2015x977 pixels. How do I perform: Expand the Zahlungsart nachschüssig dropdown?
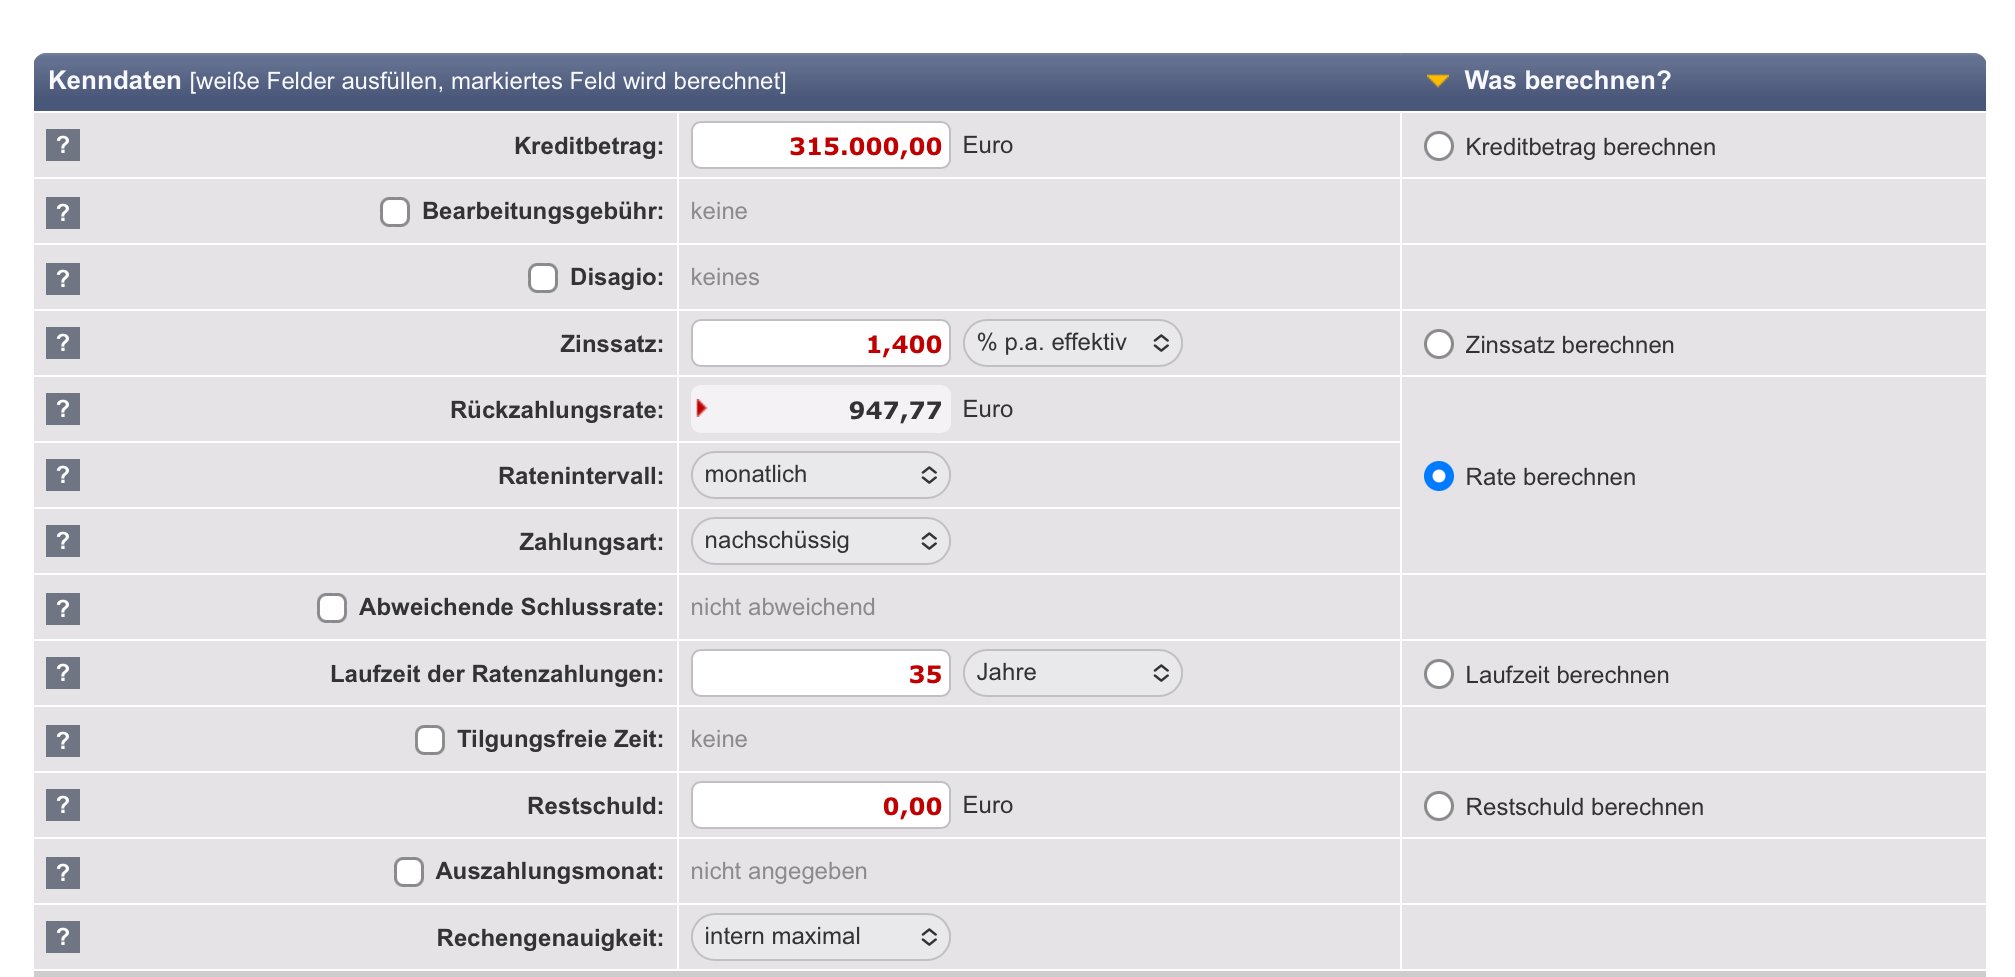(820, 541)
